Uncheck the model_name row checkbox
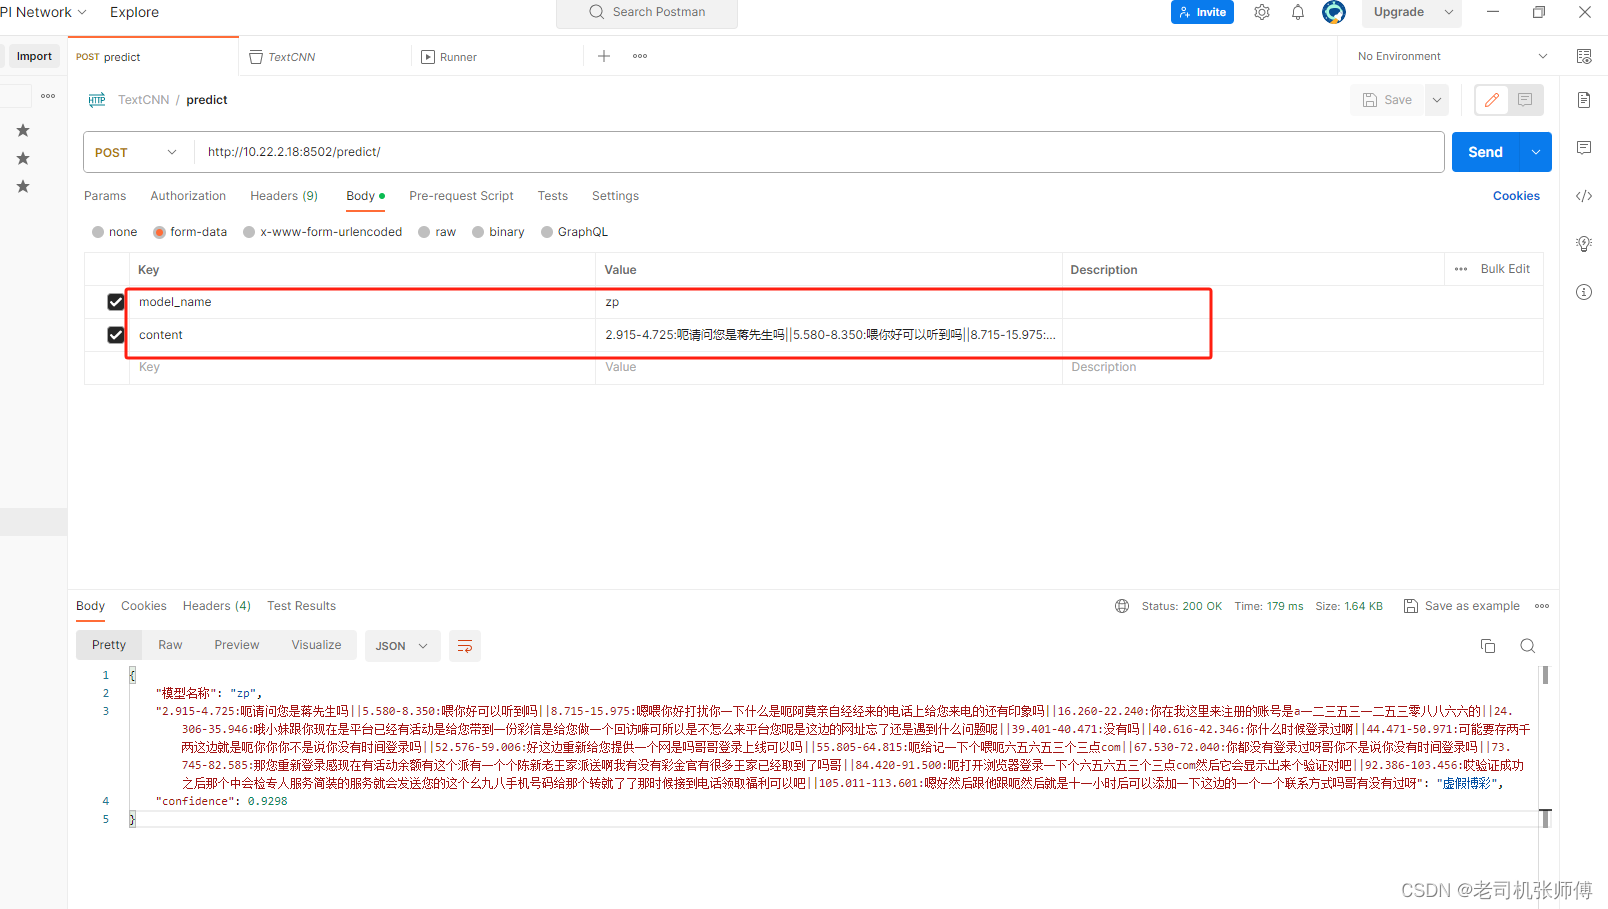 coord(116,302)
